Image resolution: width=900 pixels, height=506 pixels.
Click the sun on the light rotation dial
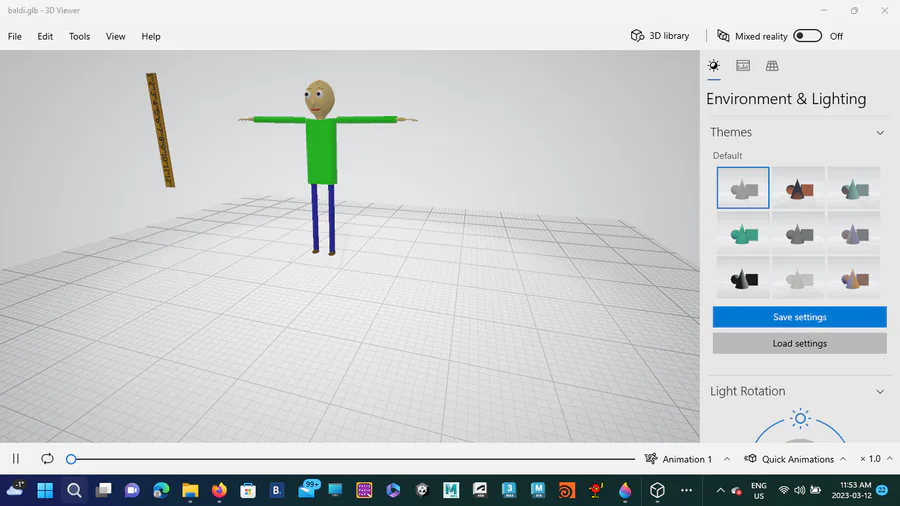click(800, 418)
